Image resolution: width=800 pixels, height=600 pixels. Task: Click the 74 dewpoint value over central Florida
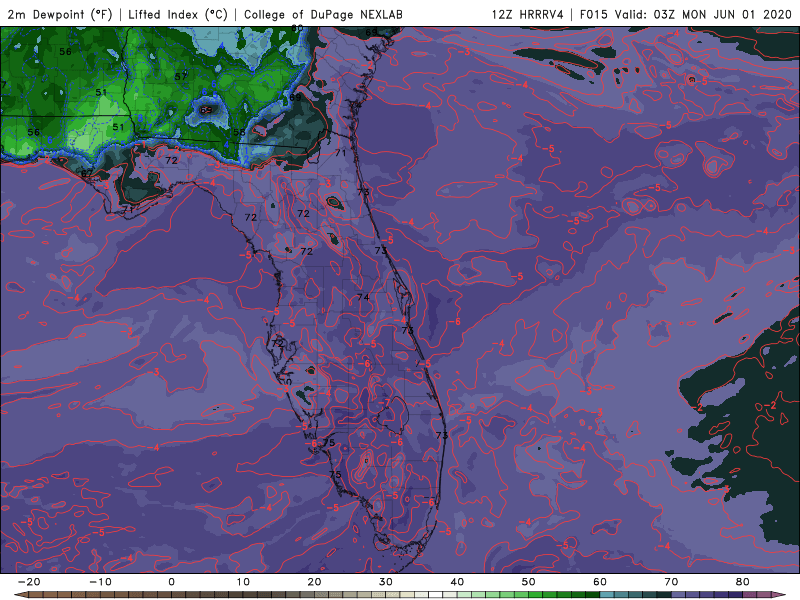pyautogui.click(x=363, y=297)
